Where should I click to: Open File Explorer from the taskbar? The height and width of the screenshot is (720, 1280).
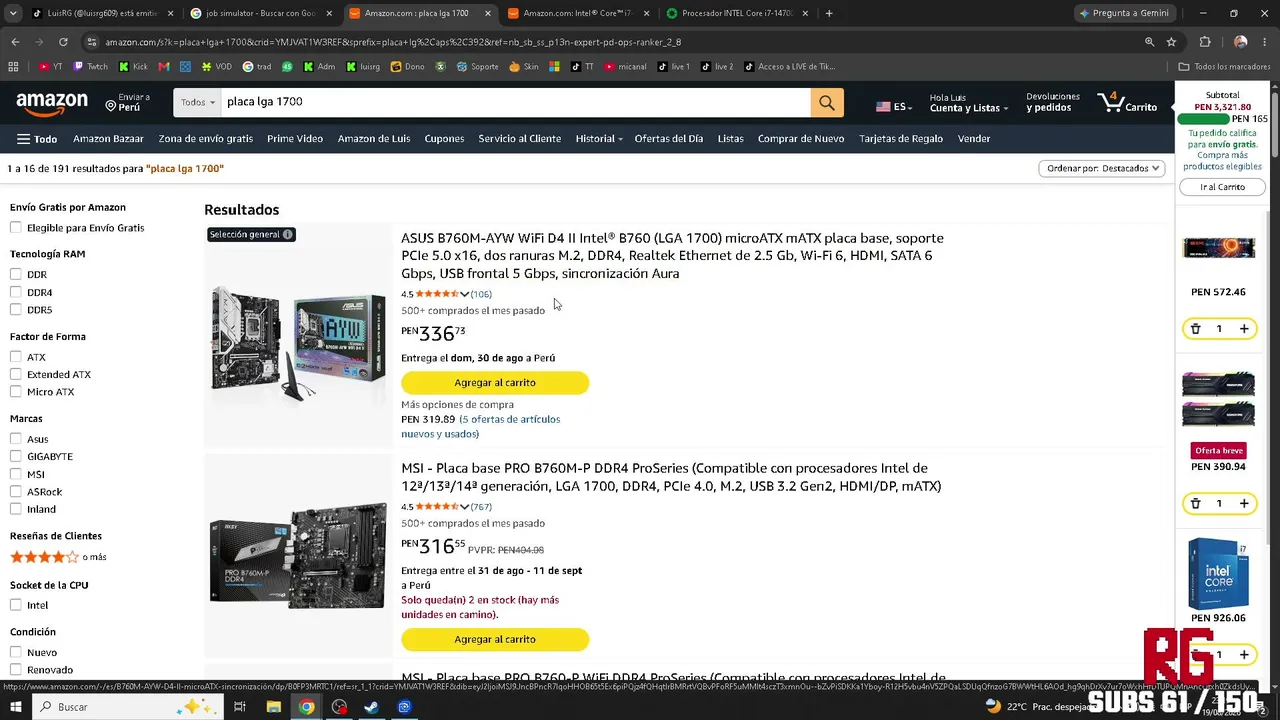273,707
